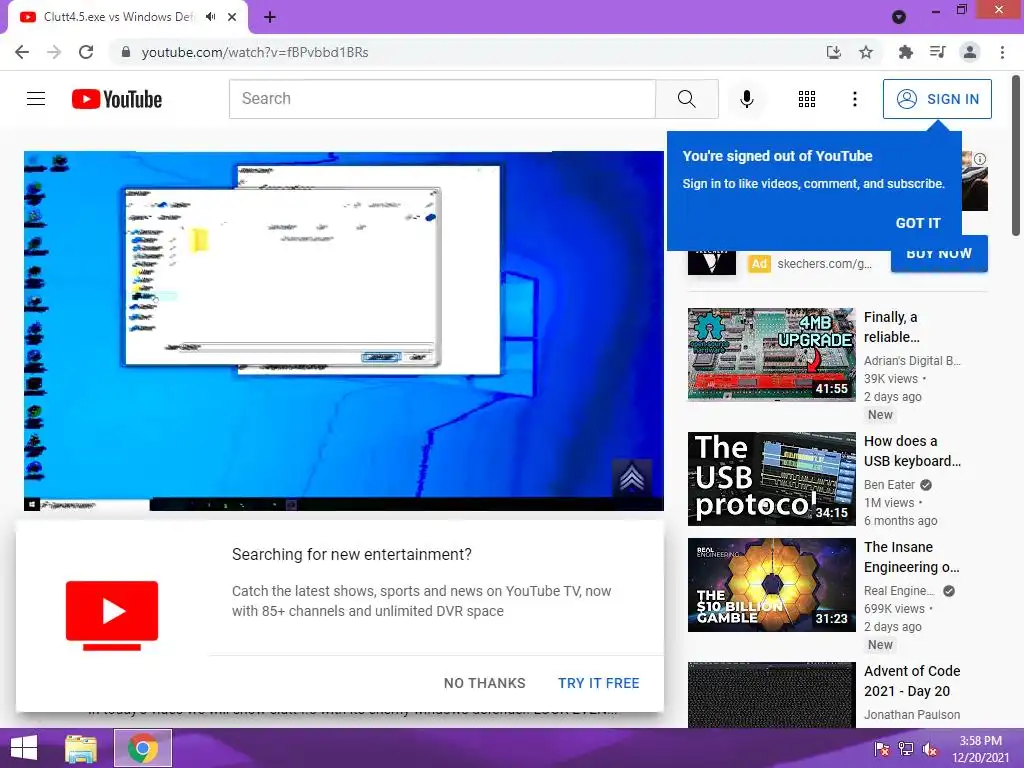Dismiss the signed-out tooltip with GOT IT

click(x=918, y=223)
